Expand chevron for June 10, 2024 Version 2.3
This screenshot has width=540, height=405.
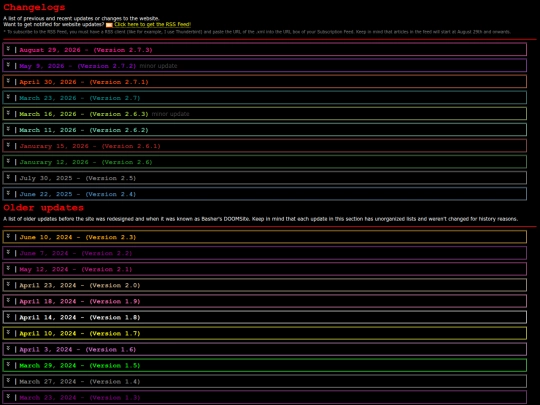pyautogui.click(x=8, y=236)
